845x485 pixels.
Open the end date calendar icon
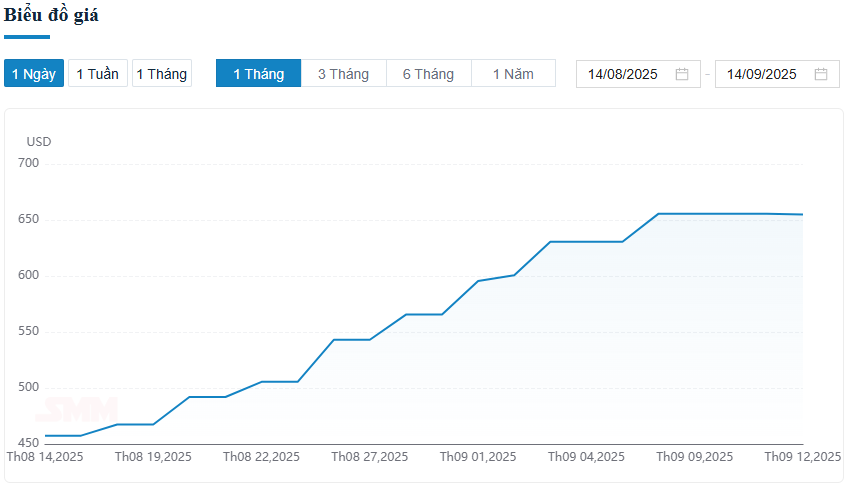[x=821, y=74]
